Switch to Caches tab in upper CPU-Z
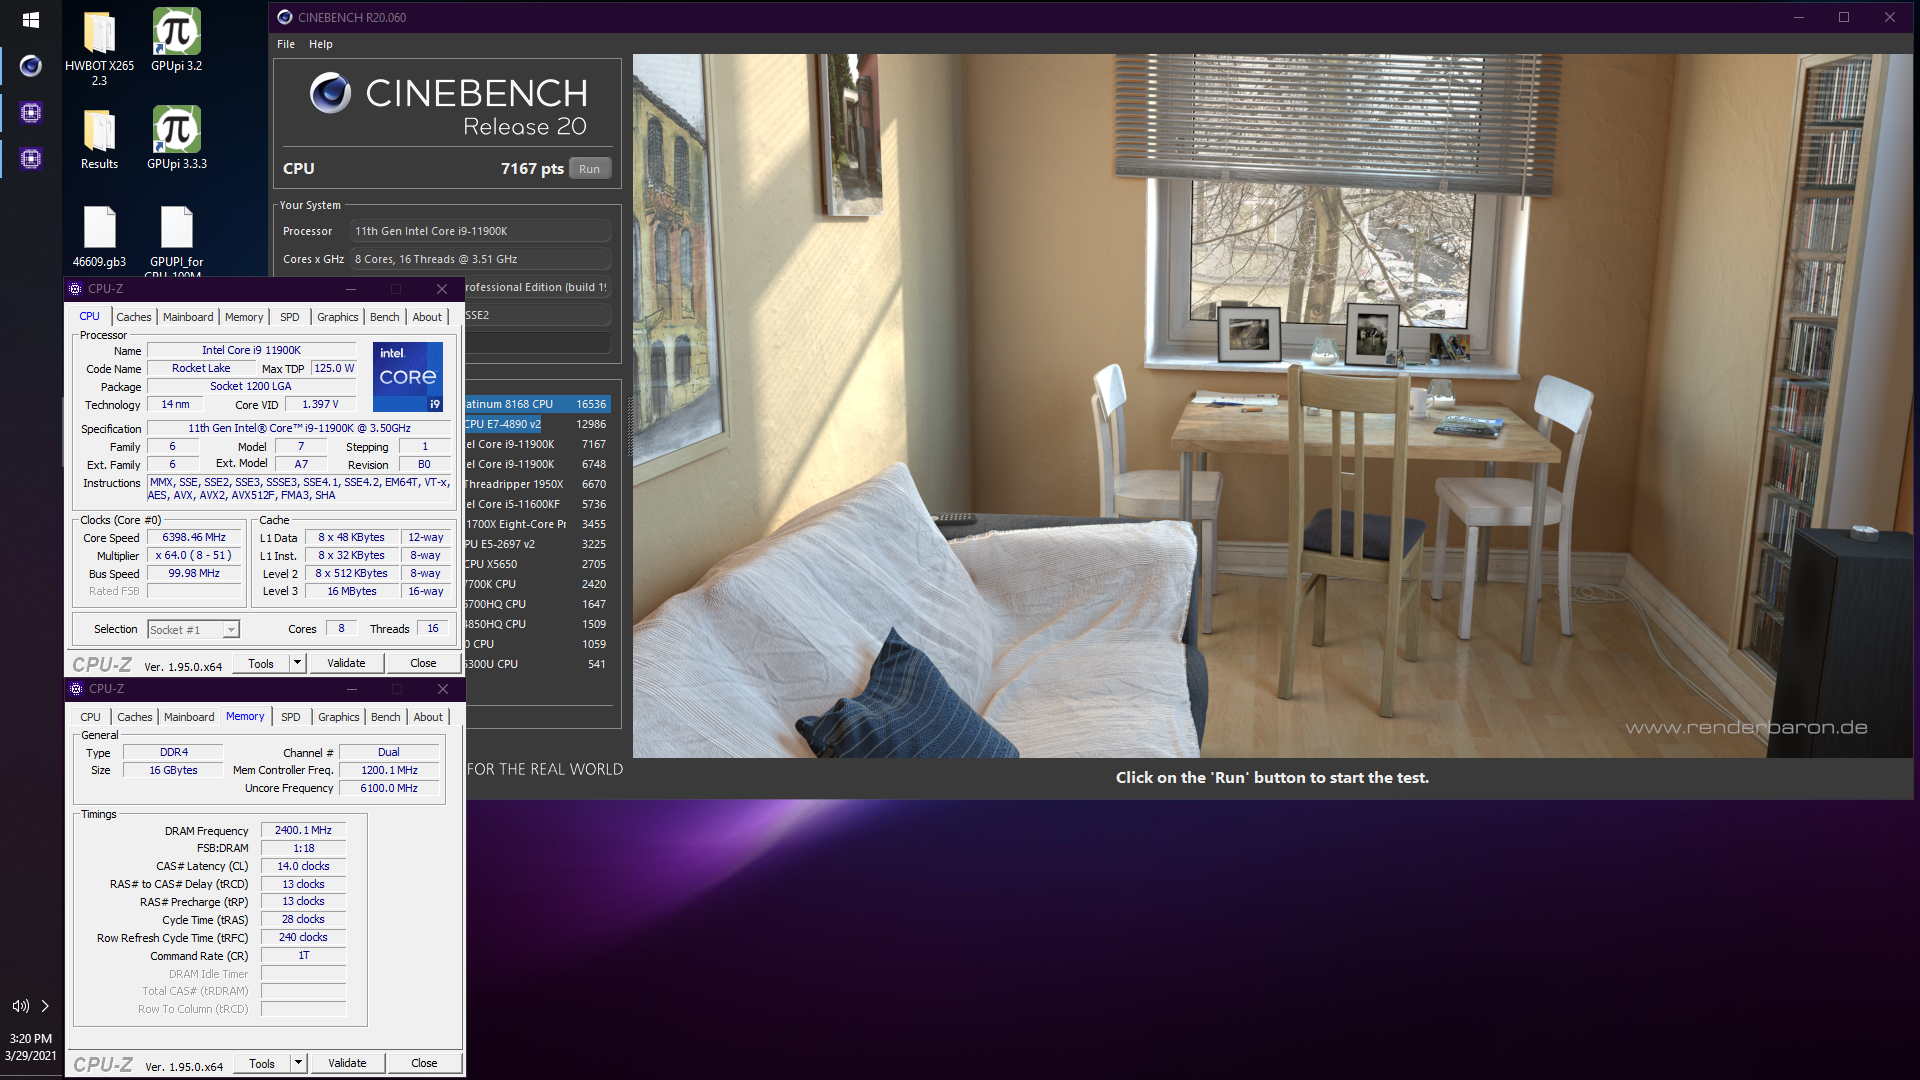 coord(134,317)
